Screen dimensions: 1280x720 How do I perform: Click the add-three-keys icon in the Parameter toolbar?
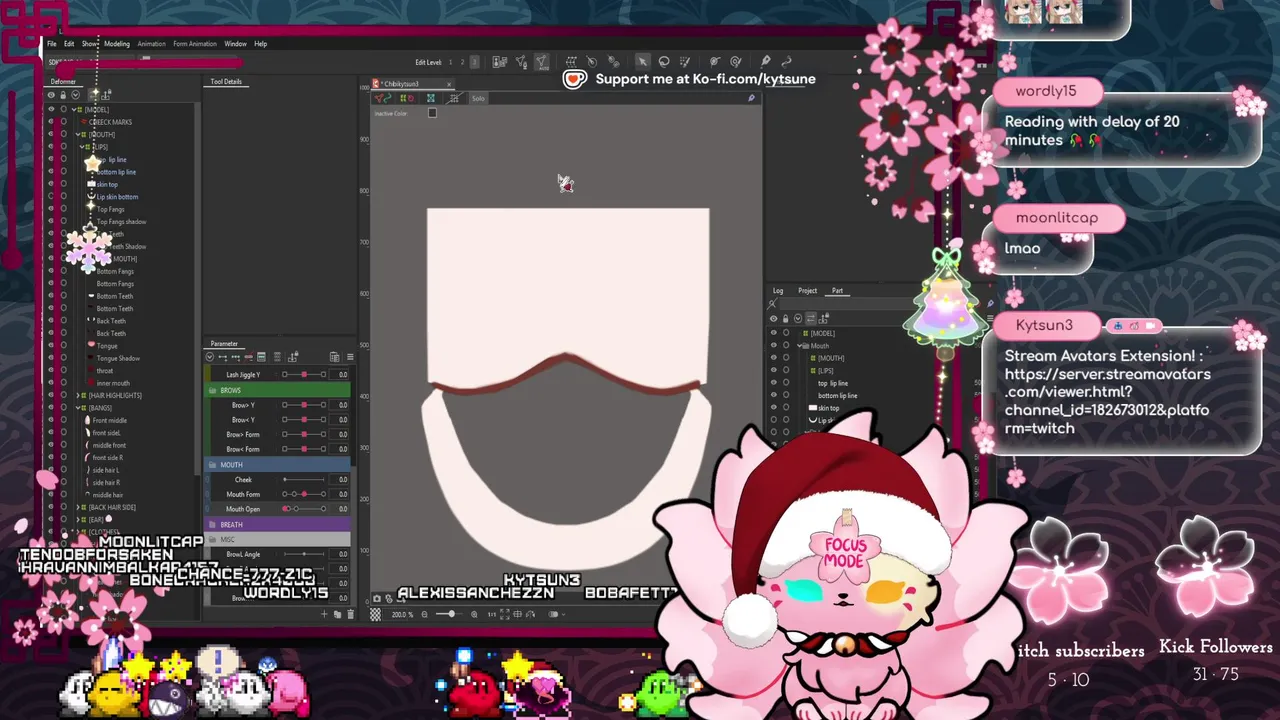(x=235, y=357)
